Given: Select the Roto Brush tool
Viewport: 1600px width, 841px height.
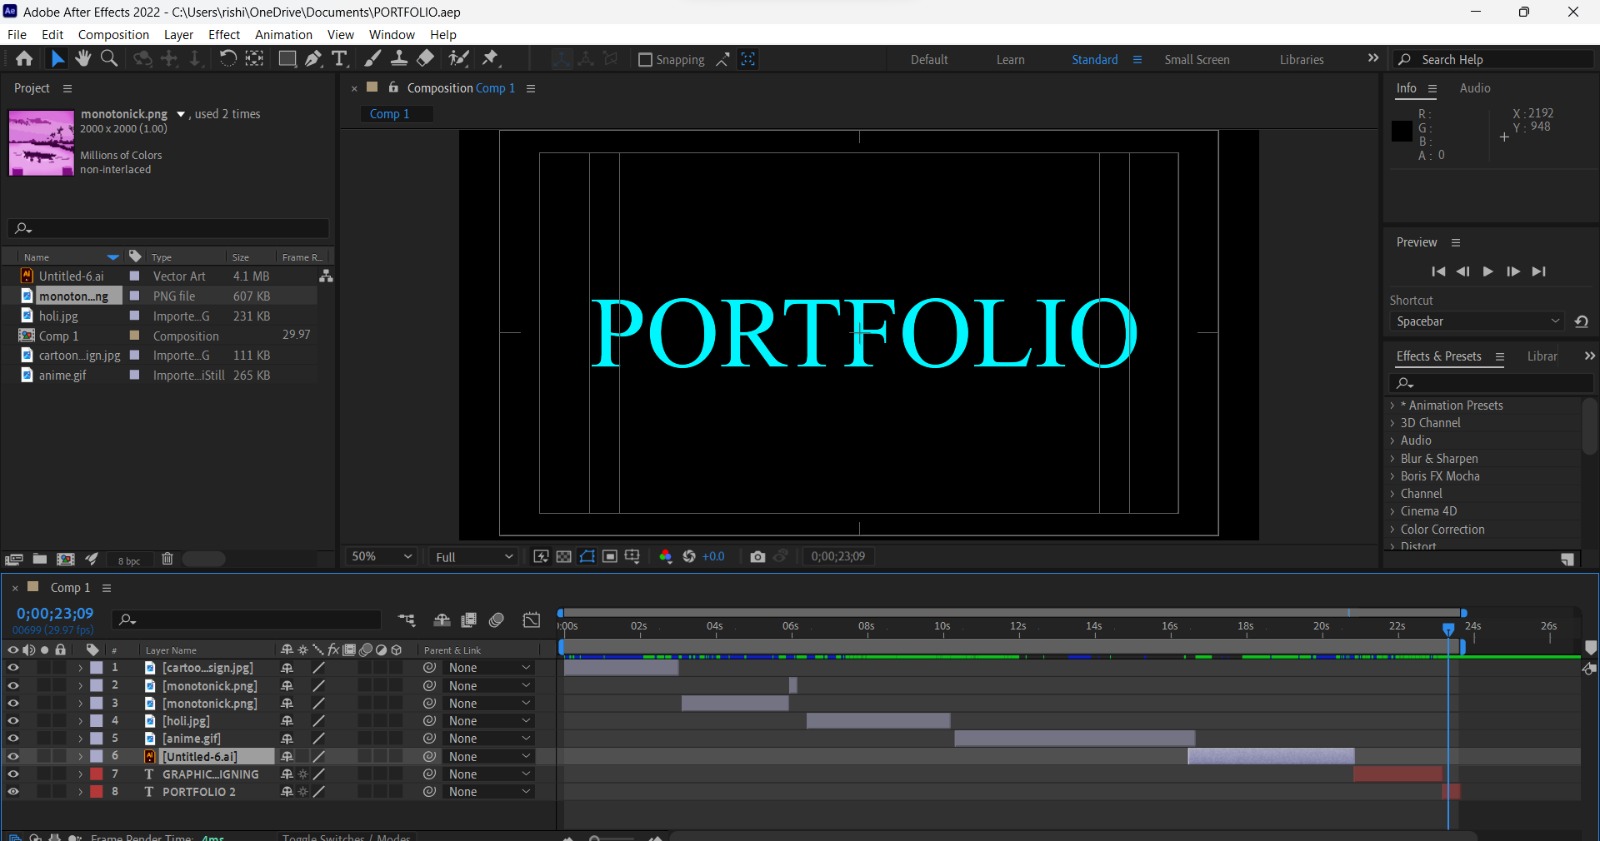Looking at the screenshot, I should point(459,59).
